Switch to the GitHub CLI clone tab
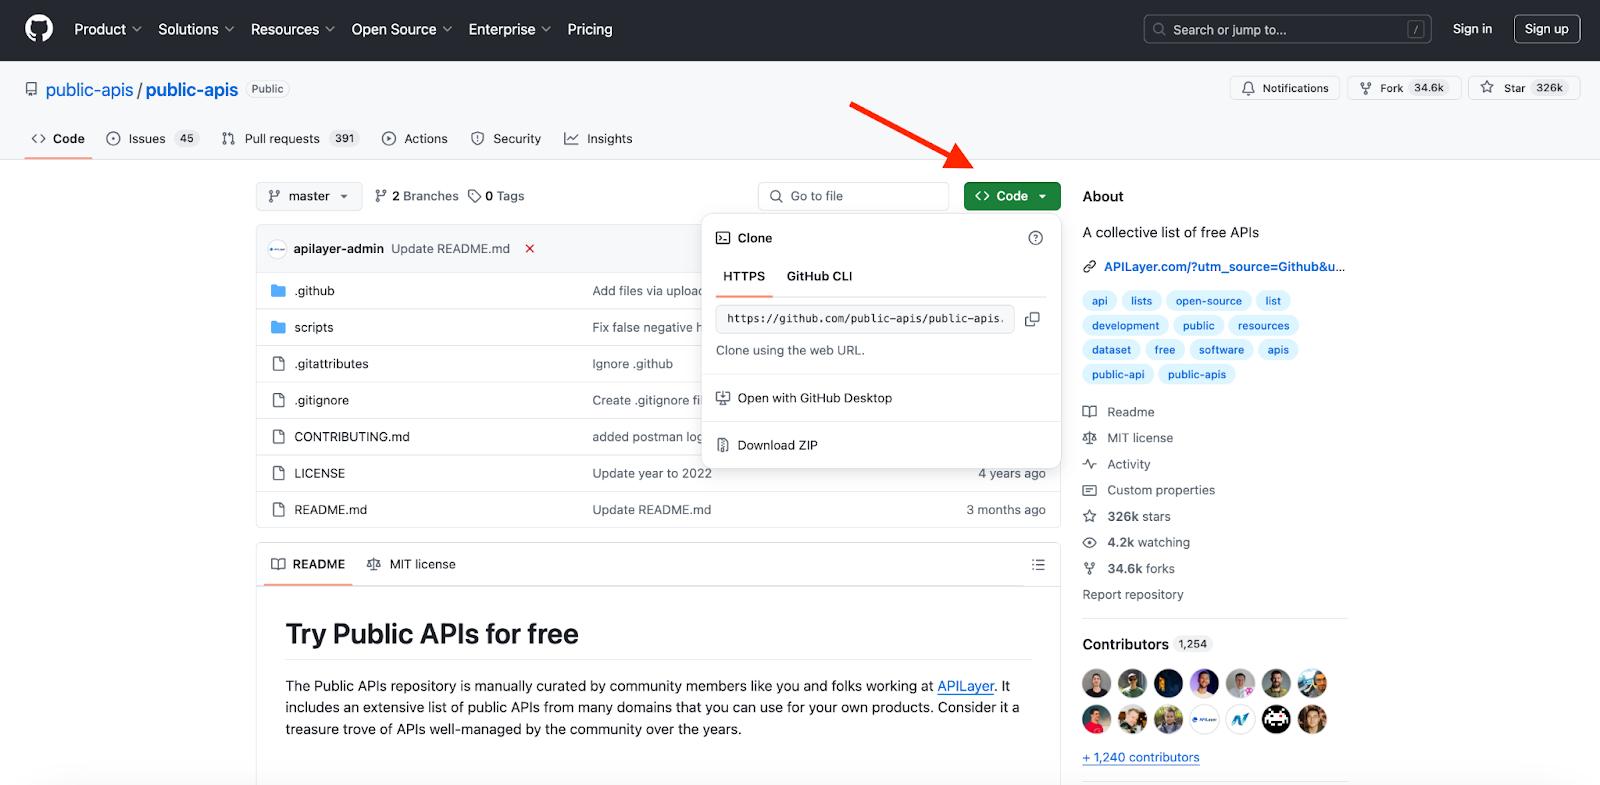 819,276
